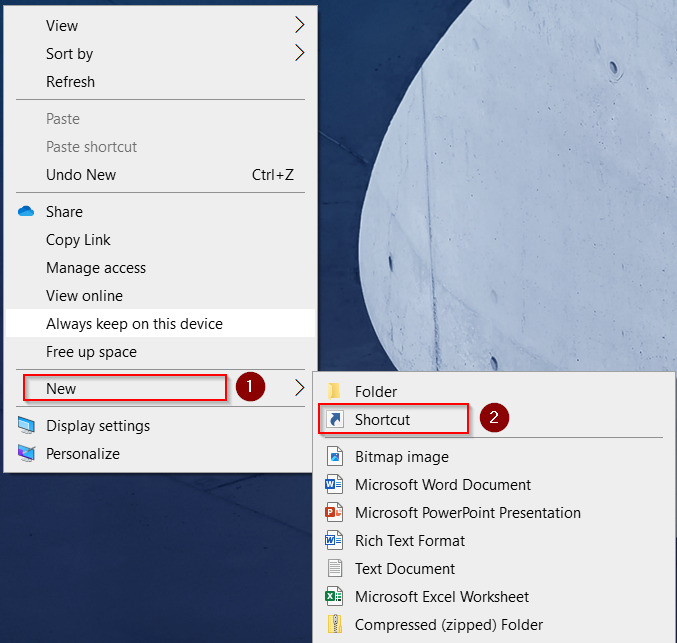This screenshot has width=677, height=643.
Task: Click the greyed-out Paste entry
Action: pyautogui.click(x=161, y=119)
